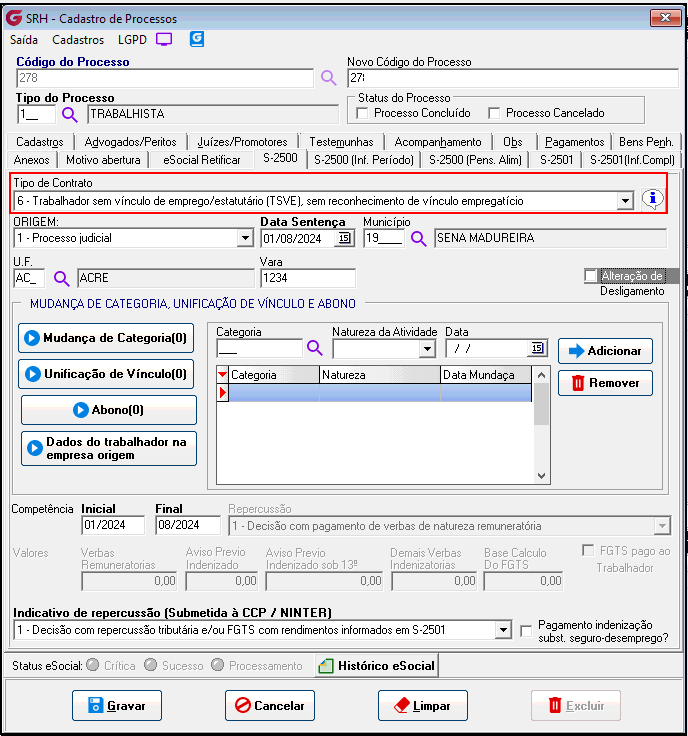This screenshot has width=688, height=736.
Task: Open Tipo do Processo search magnifier
Action: click(x=70, y=114)
